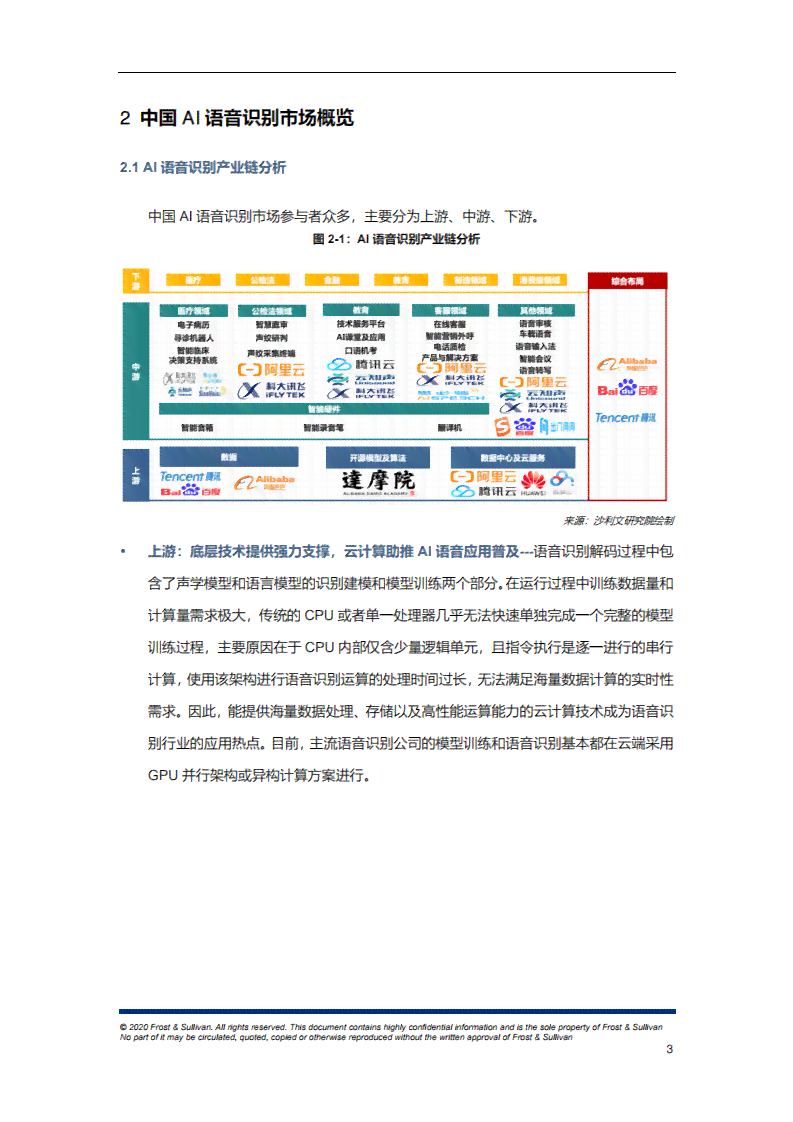793x1122 pixels.
Task: Click the 達摩院 logo under 开源模型及算法
Action: tap(378, 481)
